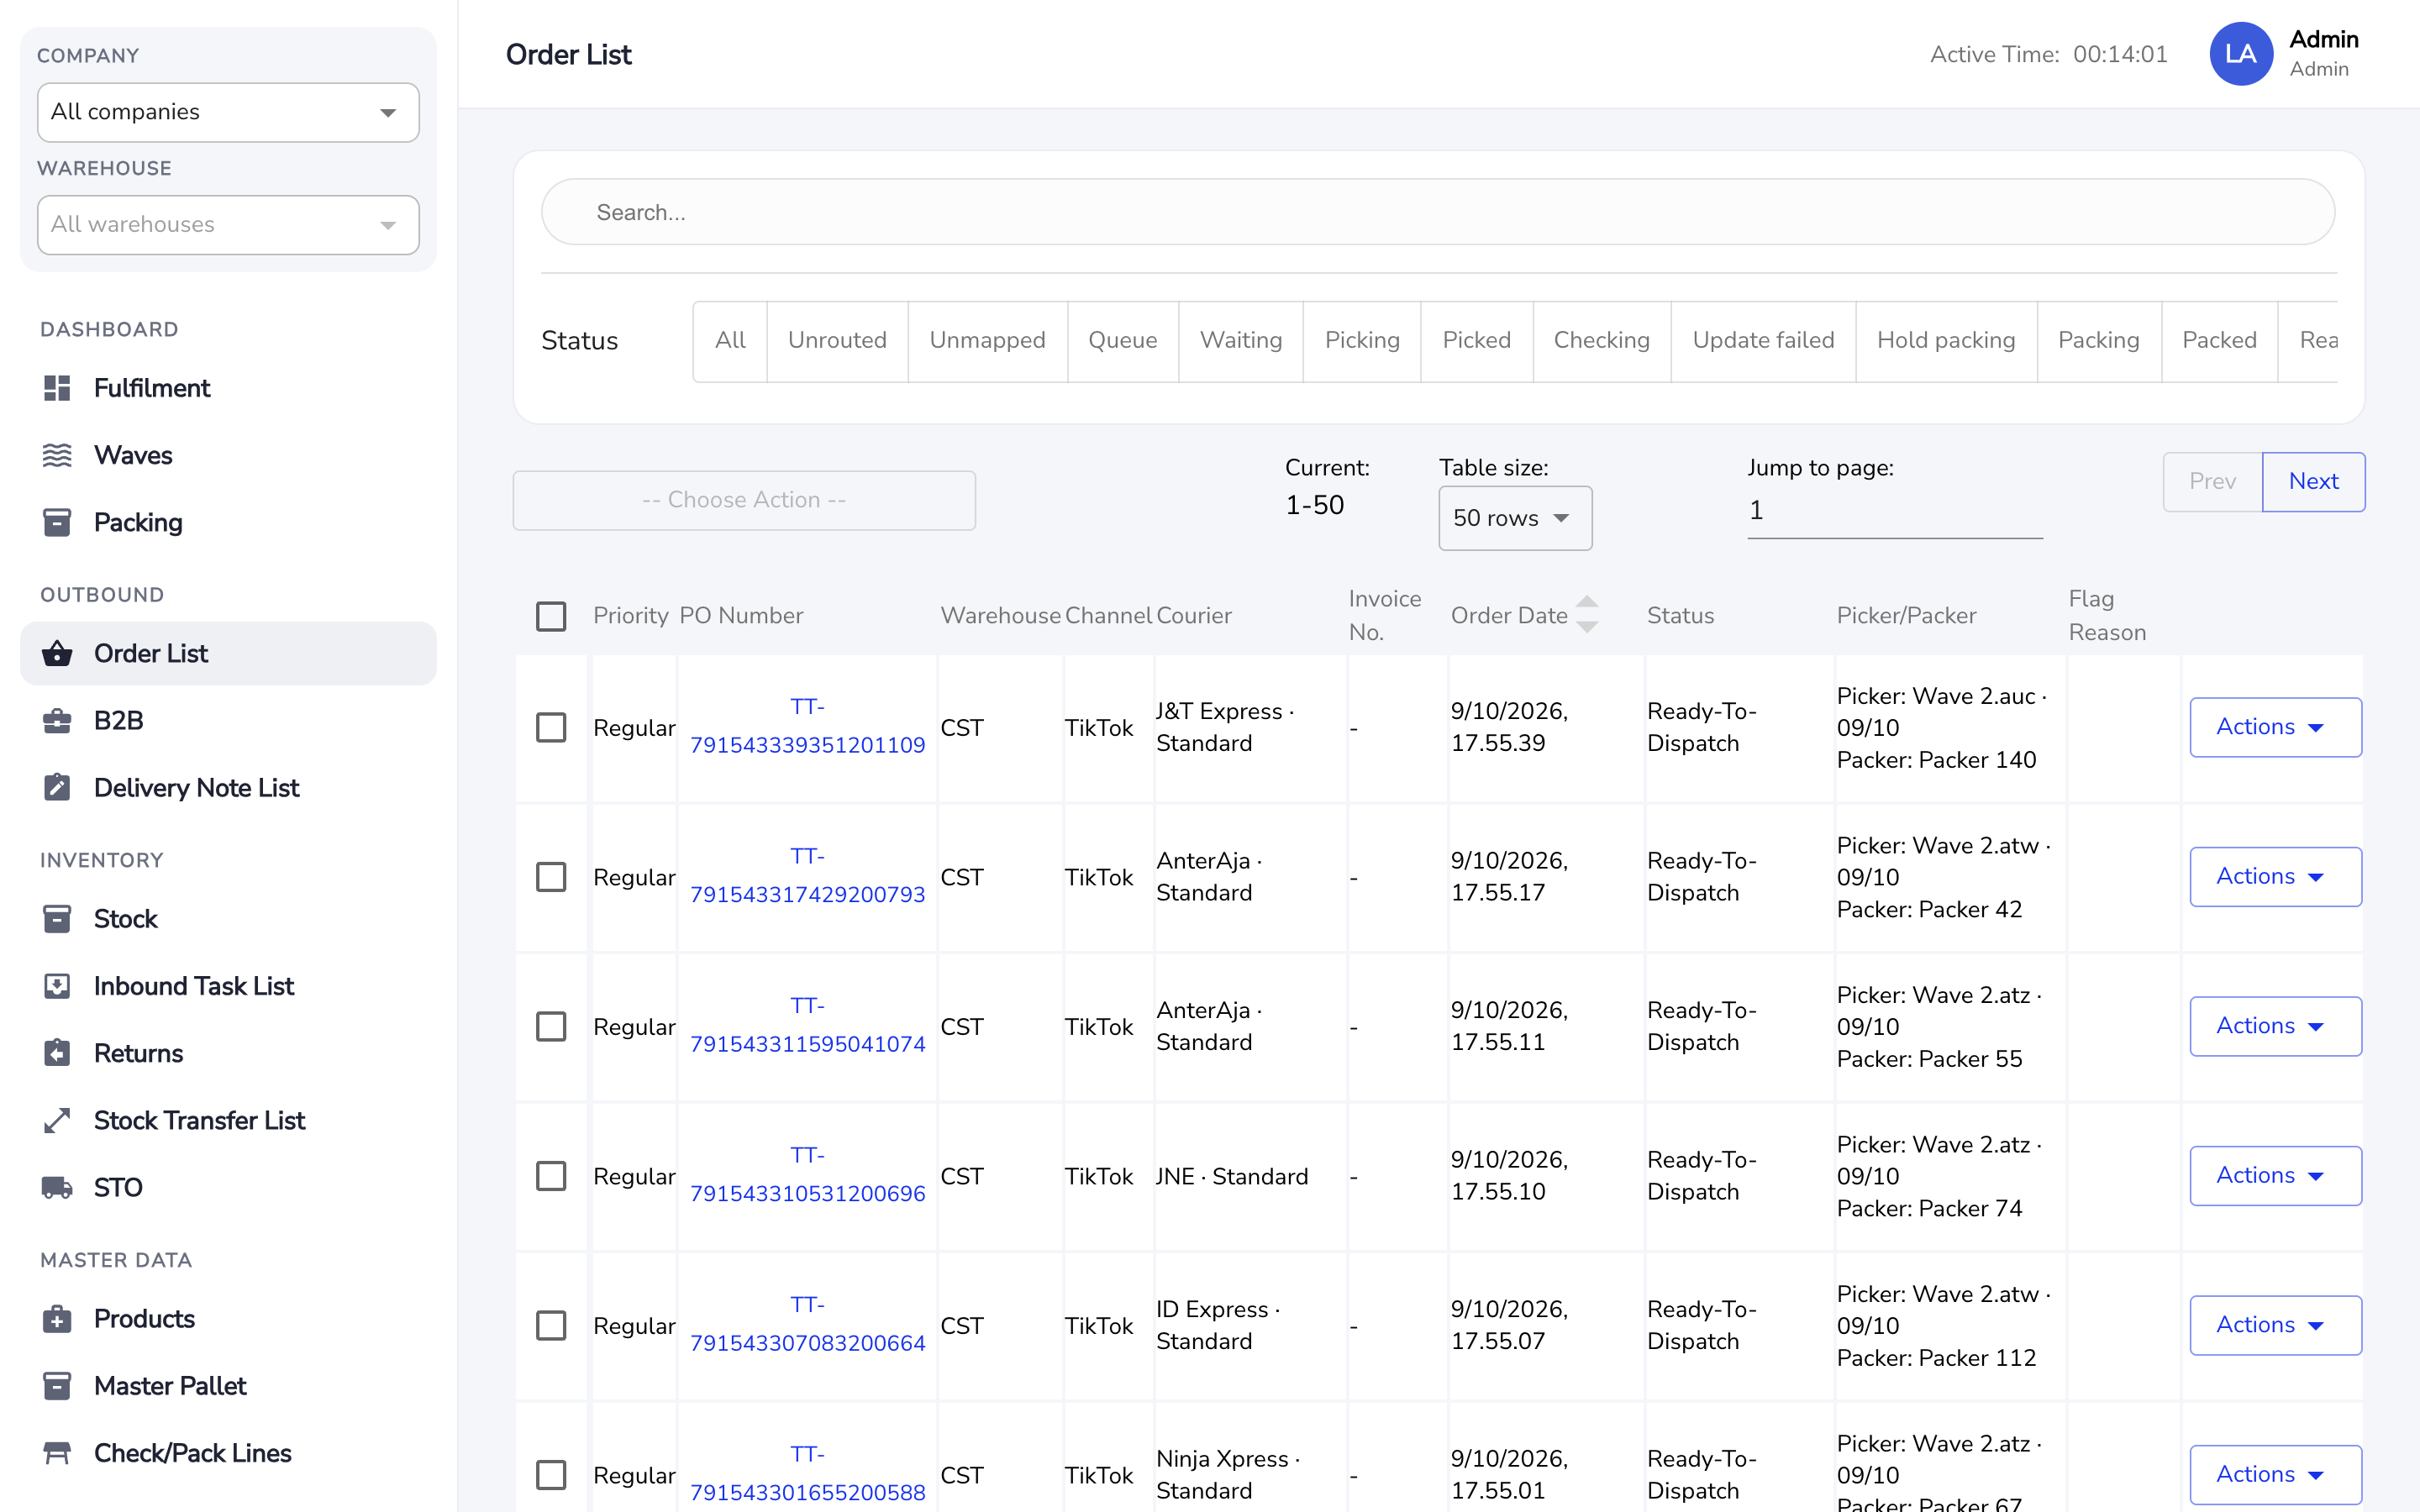Check the row for order 791543310531200696
This screenshot has height=1512, width=2420.
pos(551,1175)
